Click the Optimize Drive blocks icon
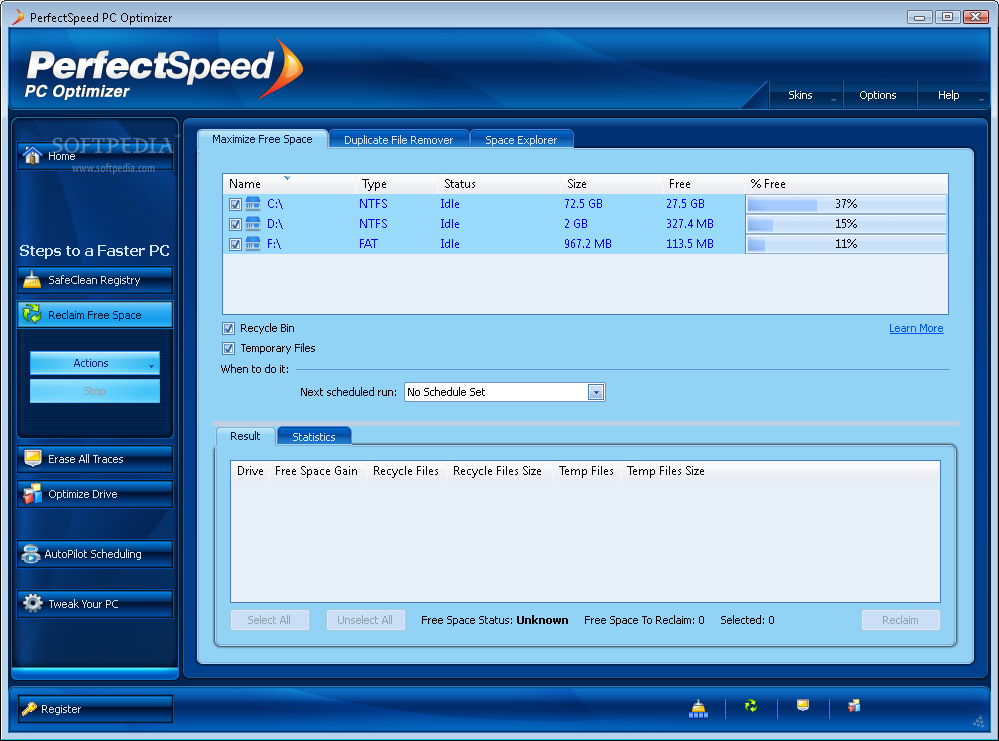Viewport: 999px width, 741px height. [x=32, y=494]
